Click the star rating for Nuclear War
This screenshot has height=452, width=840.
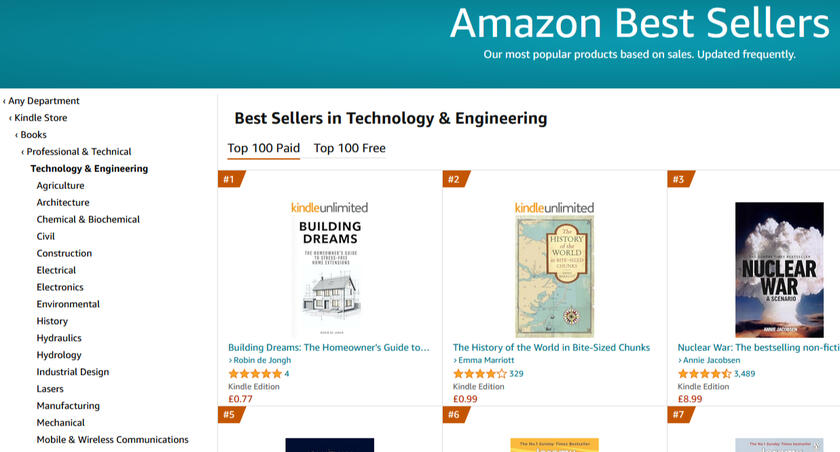[x=704, y=374]
